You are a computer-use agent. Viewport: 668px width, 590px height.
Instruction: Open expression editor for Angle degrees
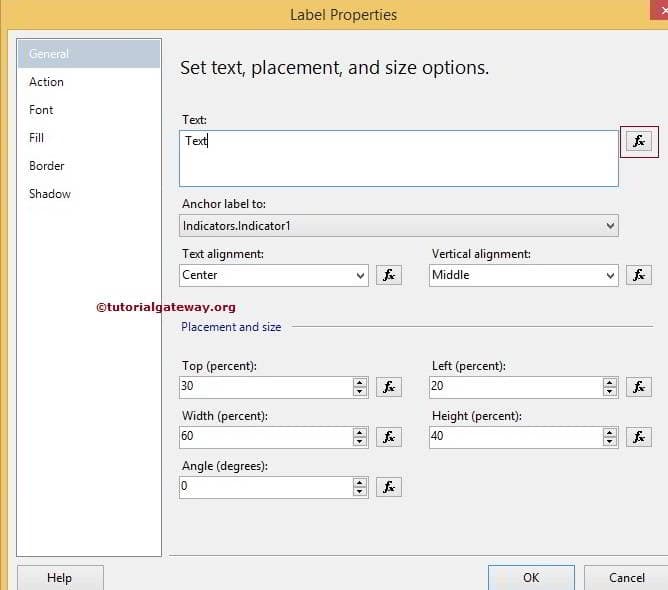pos(389,487)
